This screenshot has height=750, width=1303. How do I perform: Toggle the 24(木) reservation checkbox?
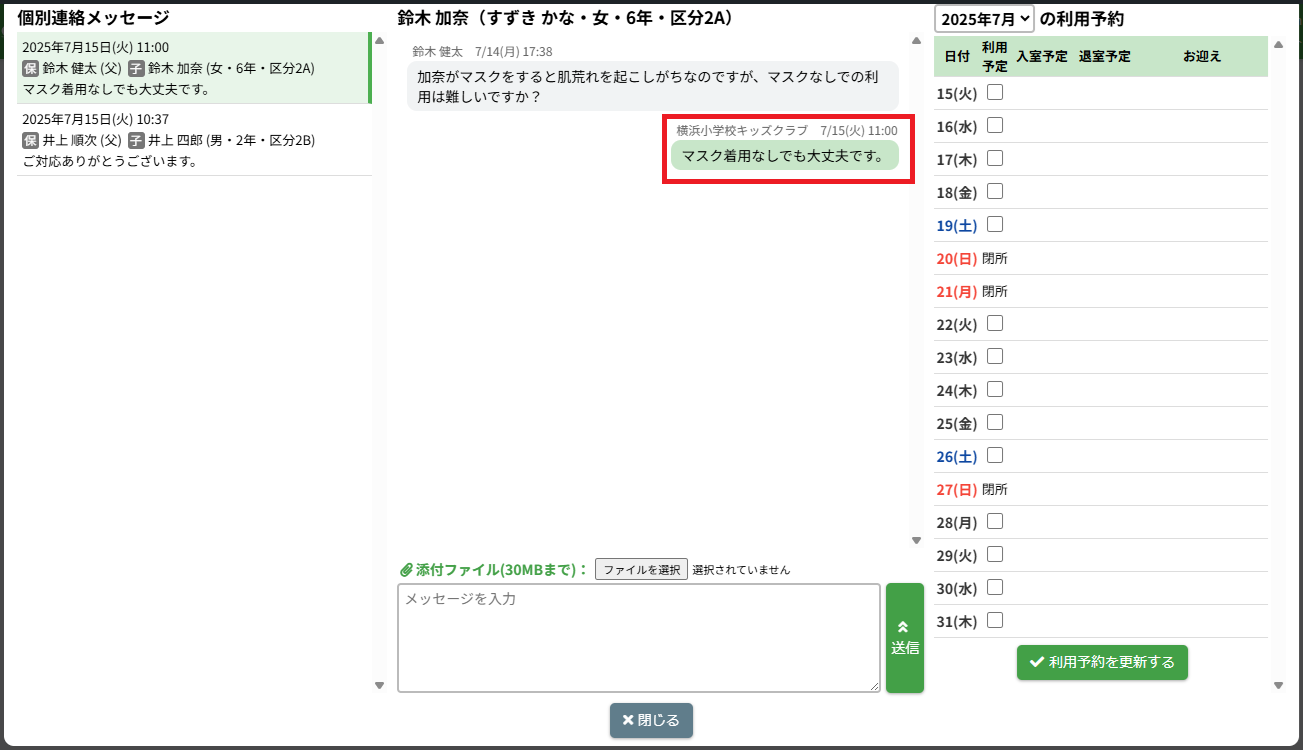(995, 390)
